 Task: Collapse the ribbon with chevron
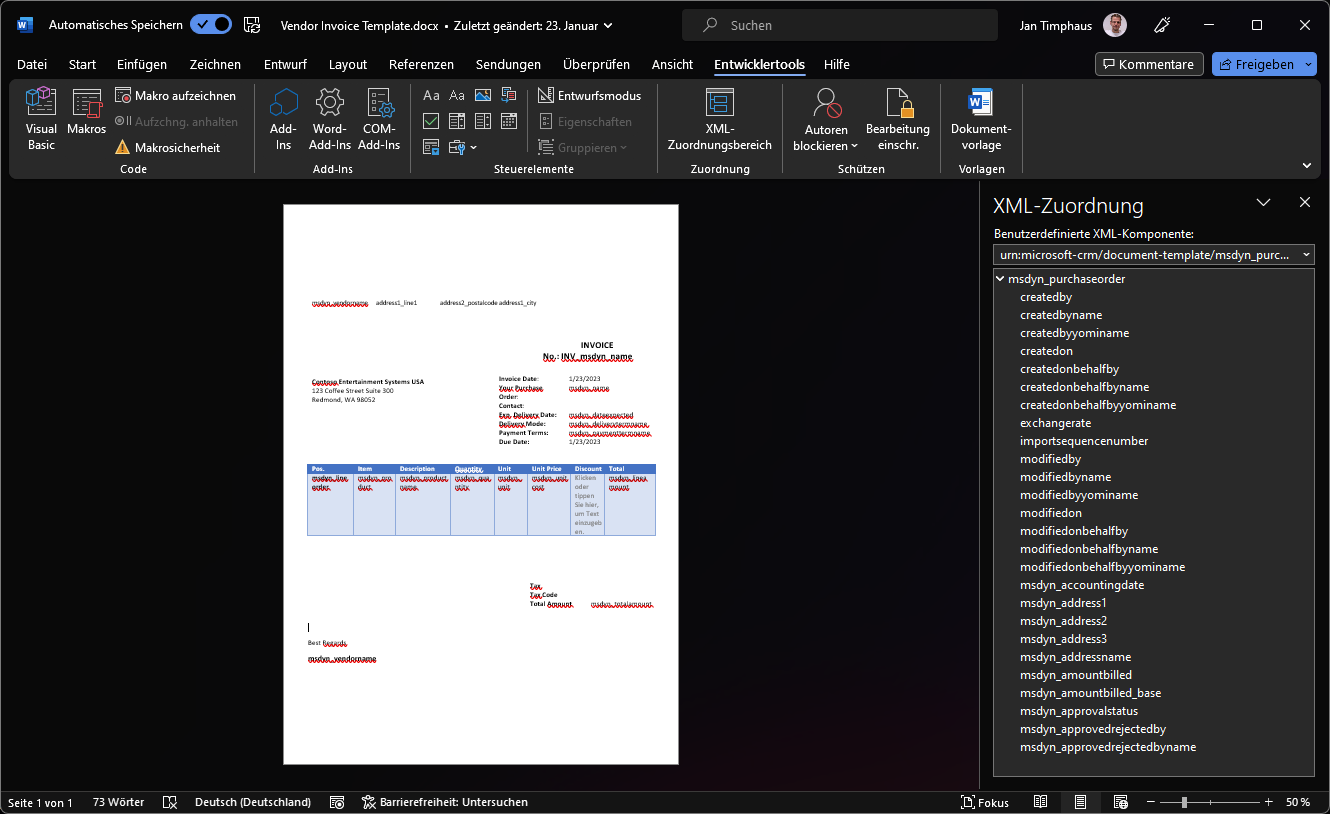[x=1306, y=166]
